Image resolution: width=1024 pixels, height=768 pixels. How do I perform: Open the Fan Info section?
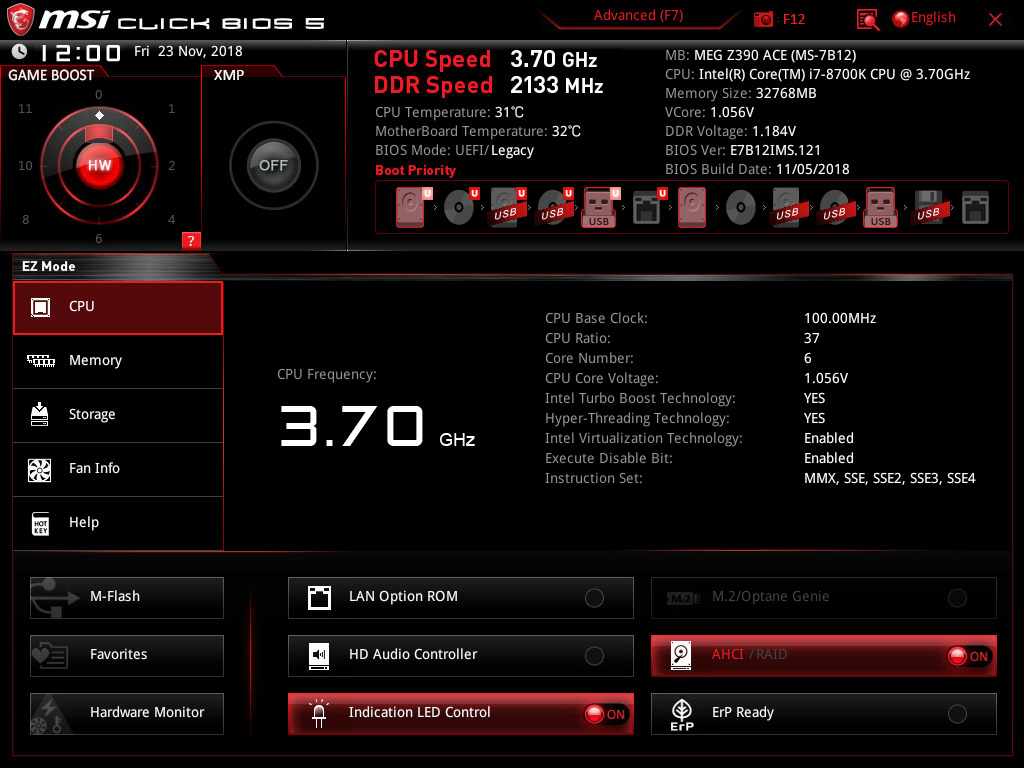[118, 470]
